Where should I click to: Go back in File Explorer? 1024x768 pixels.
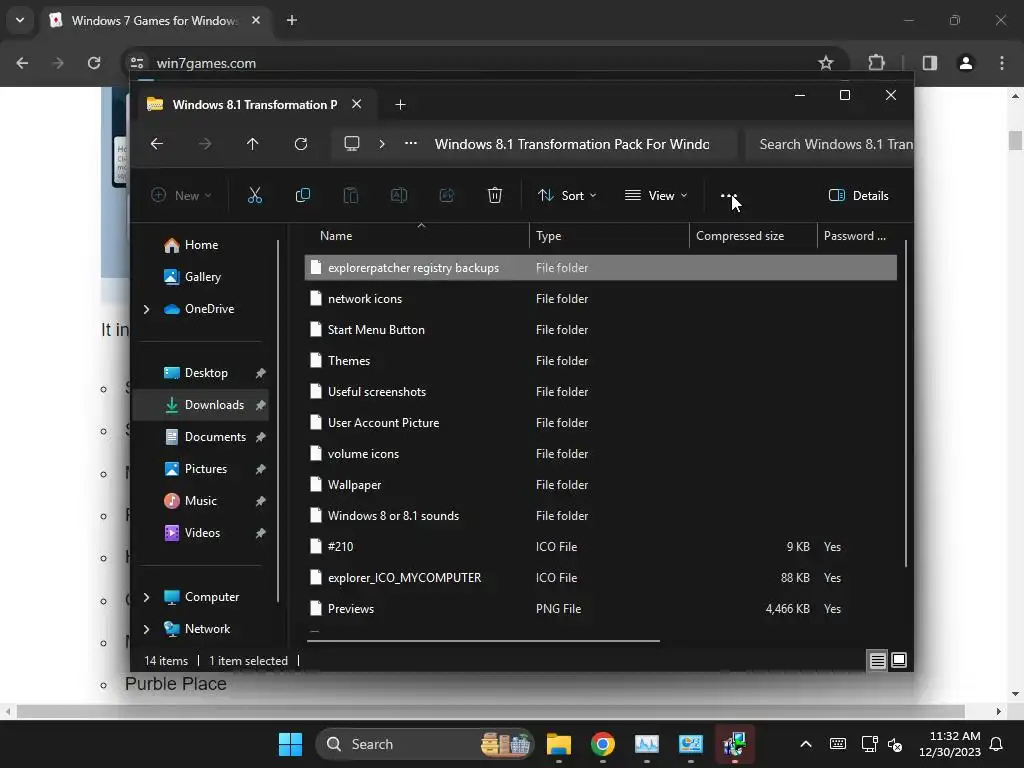pyautogui.click(x=157, y=144)
